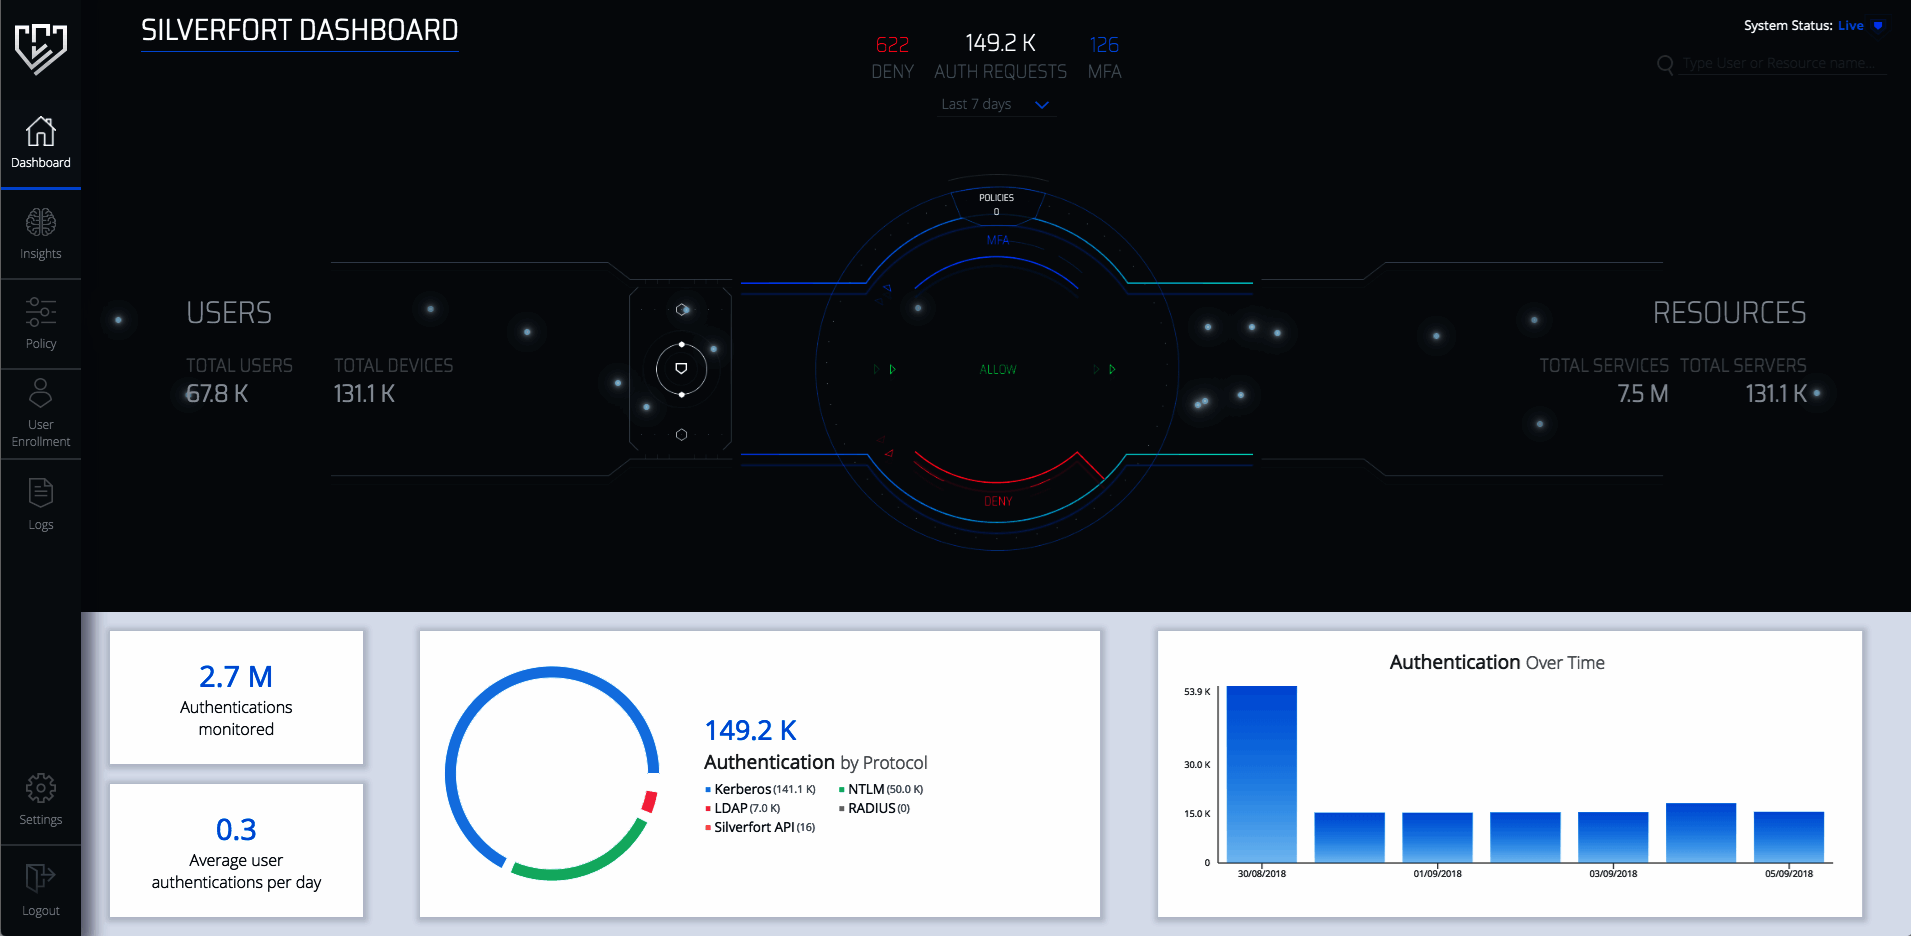Click the DENY label in the gauge
The height and width of the screenshot is (936, 1911).
(998, 502)
